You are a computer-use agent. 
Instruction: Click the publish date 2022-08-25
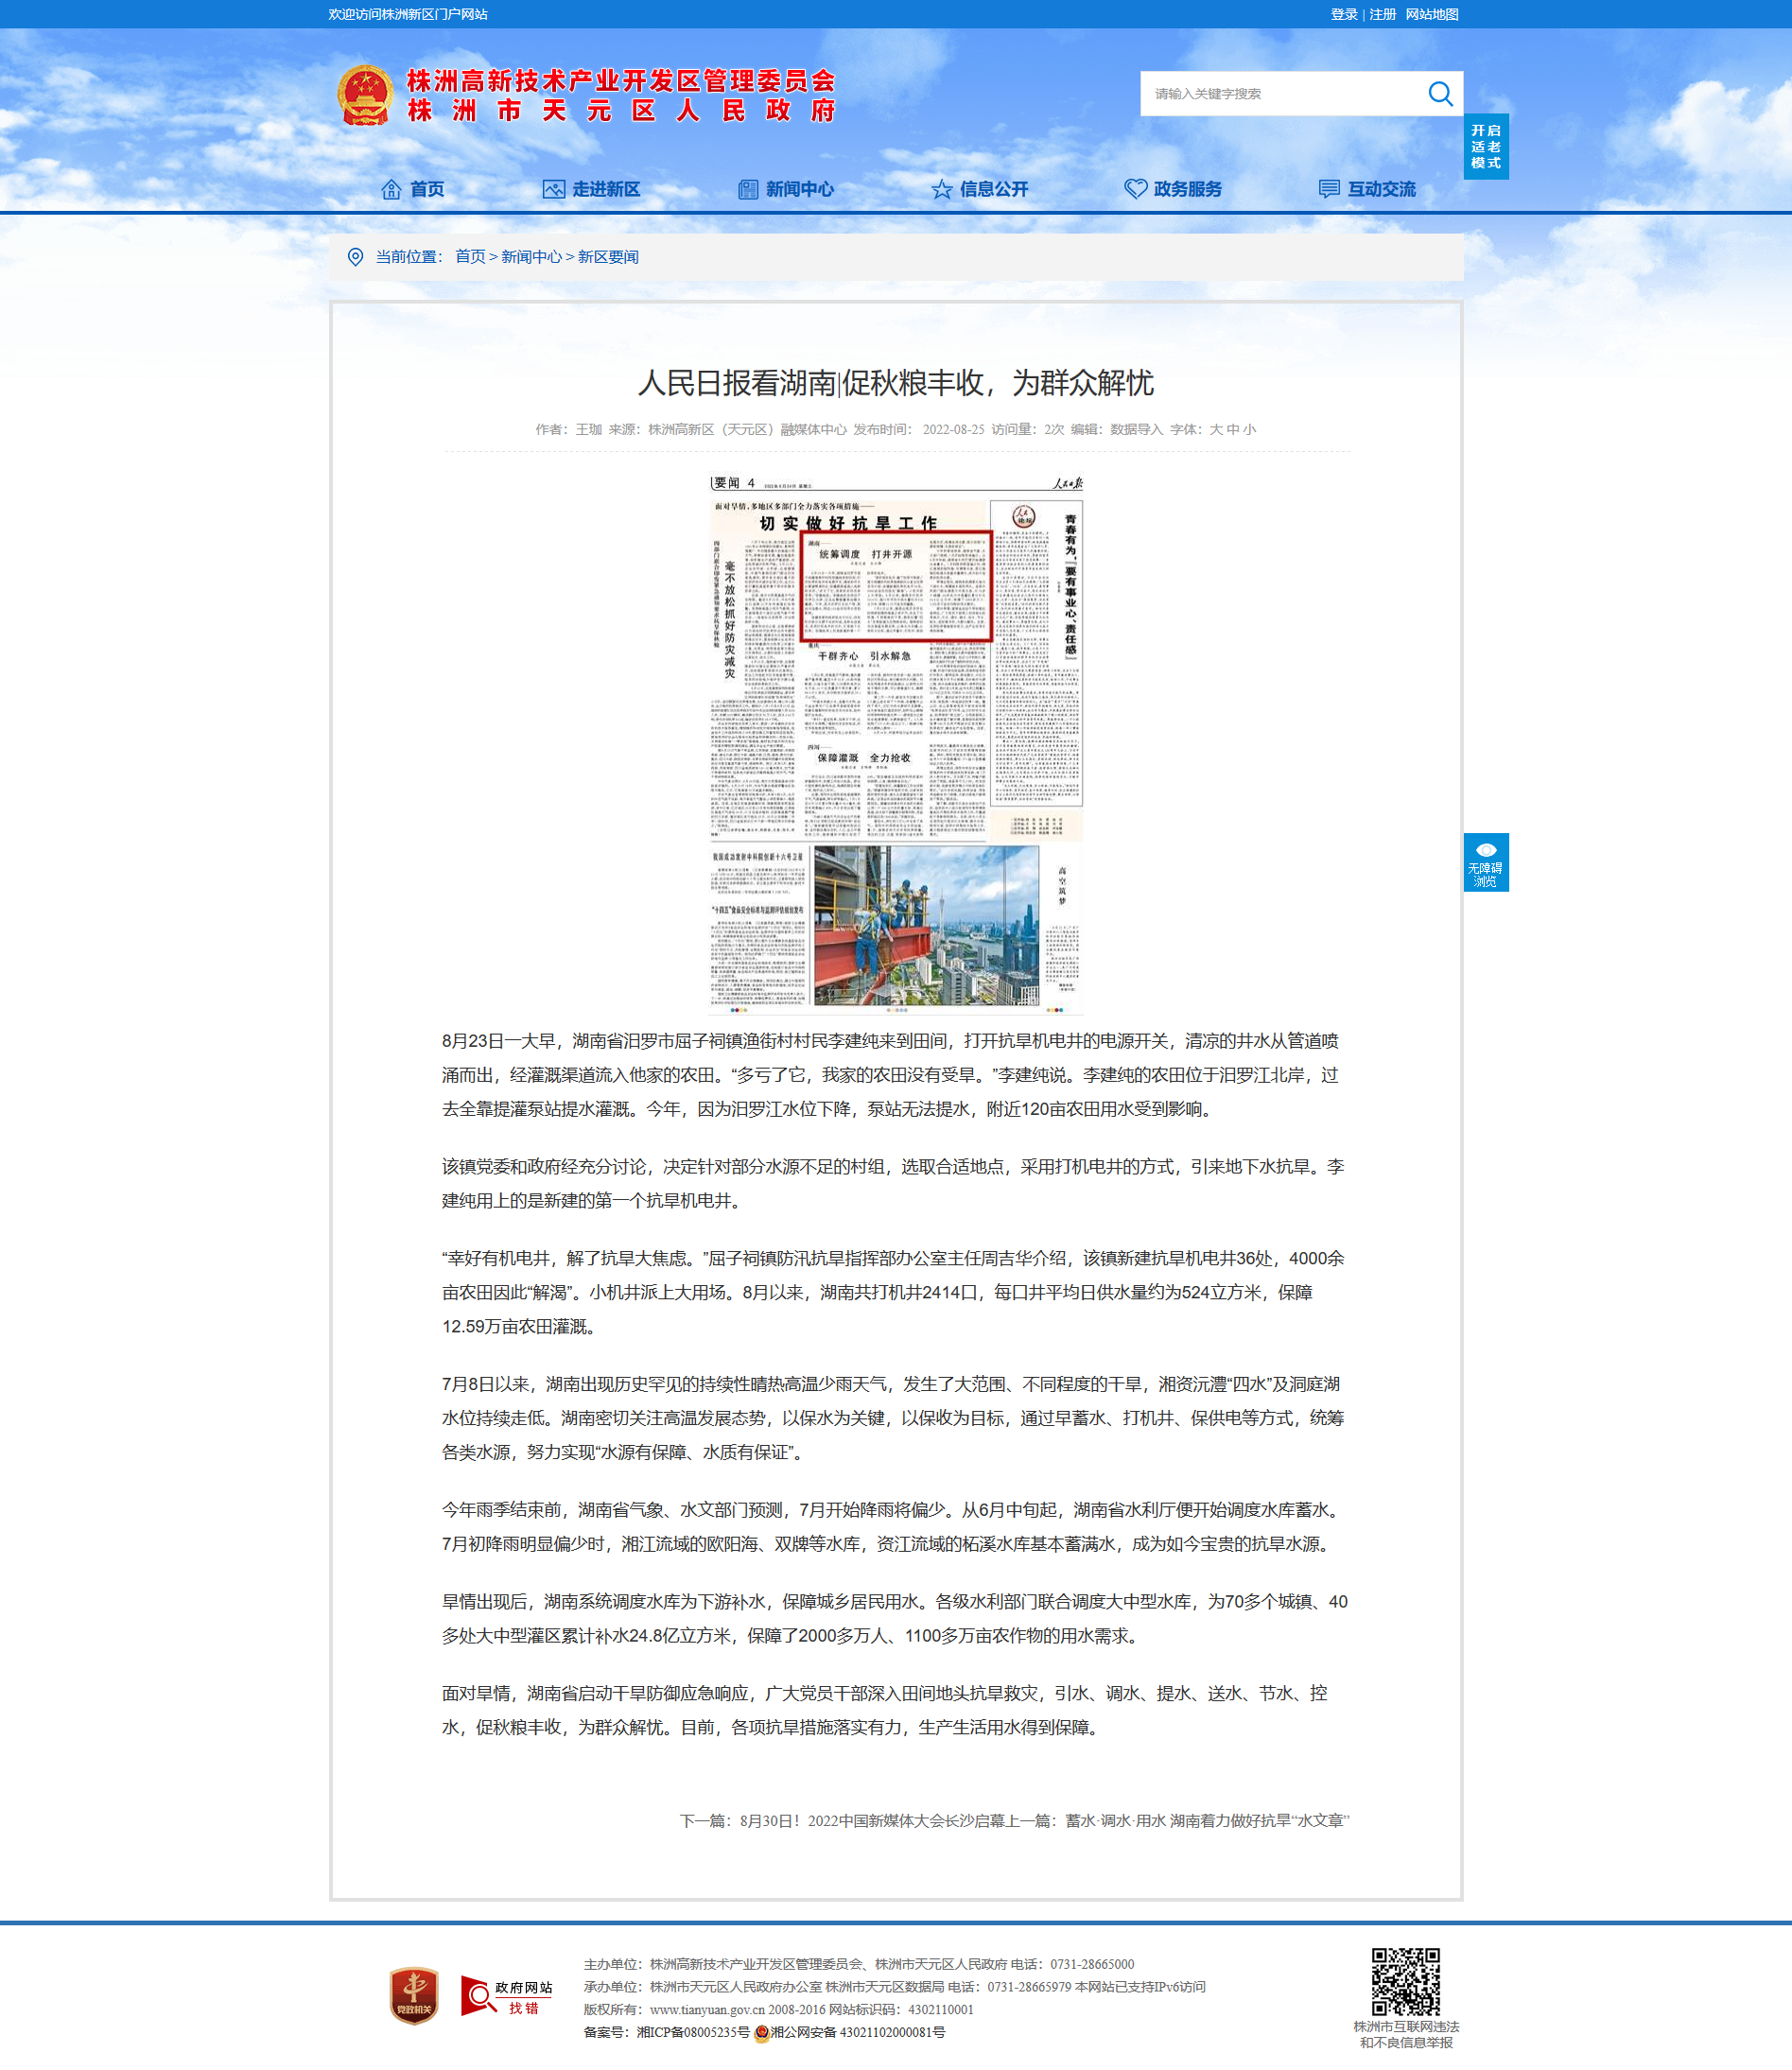tap(953, 430)
